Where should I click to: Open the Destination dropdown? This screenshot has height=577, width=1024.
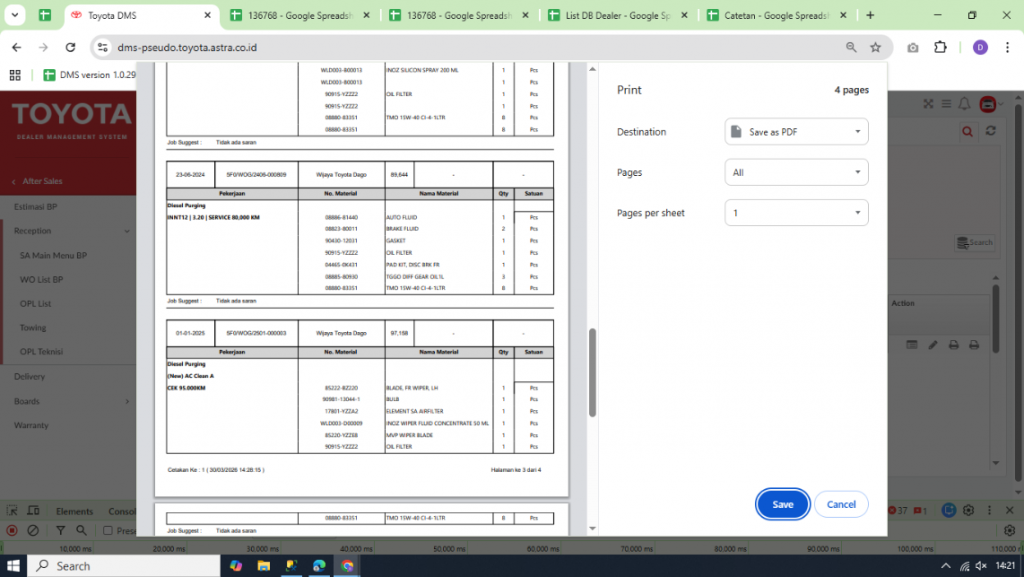click(796, 132)
